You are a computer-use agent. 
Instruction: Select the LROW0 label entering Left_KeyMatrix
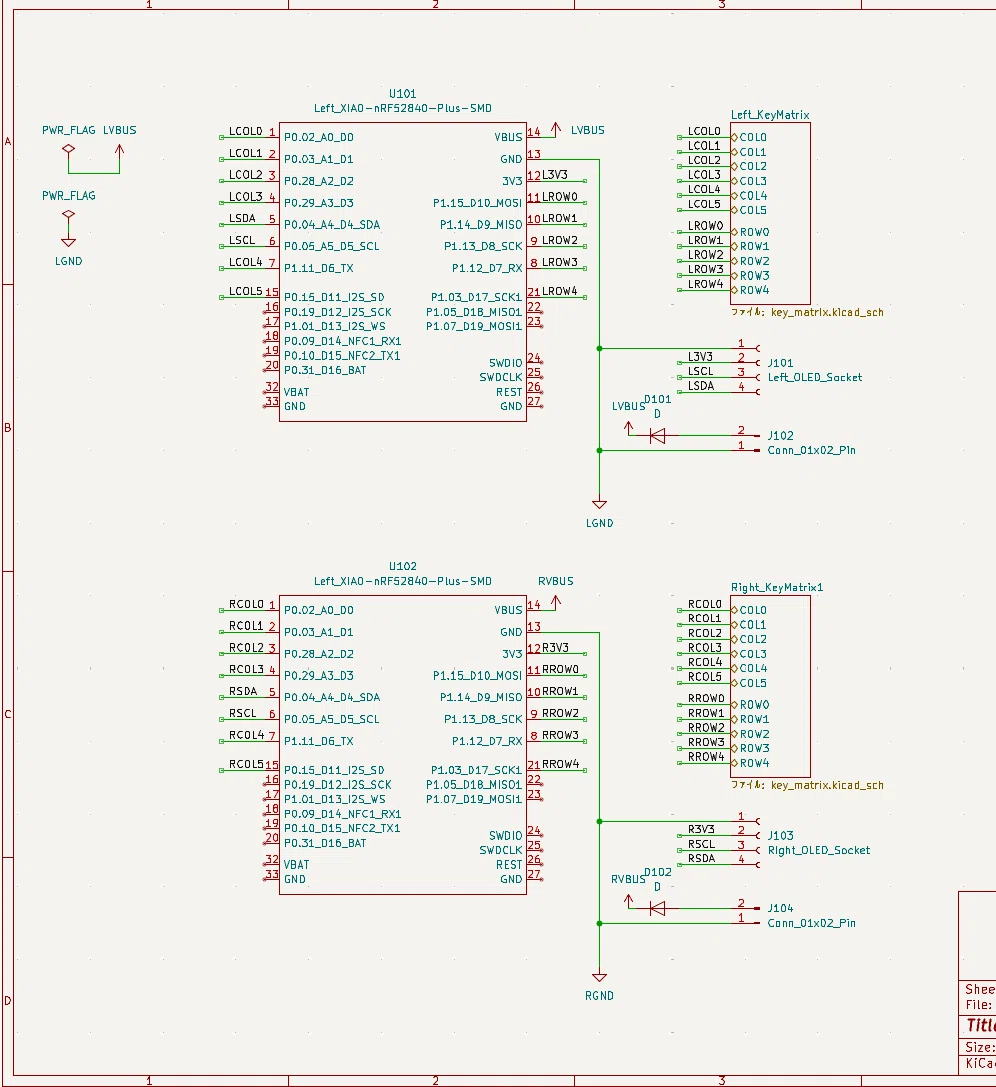click(706, 226)
